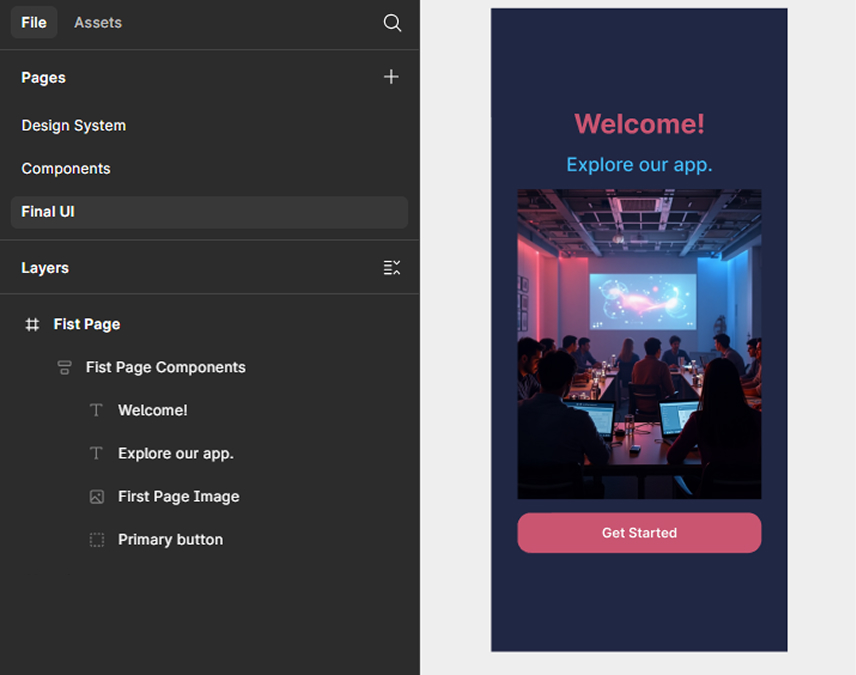This screenshot has height=675, width=856.
Task: Open the Components page
Action: click(210, 169)
